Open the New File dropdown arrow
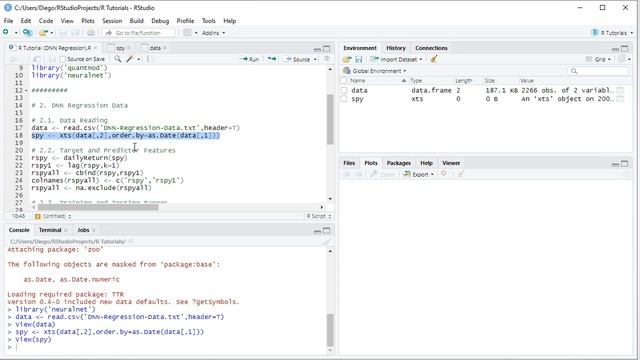This screenshot has height=360, width=640. tap(16, 33)
